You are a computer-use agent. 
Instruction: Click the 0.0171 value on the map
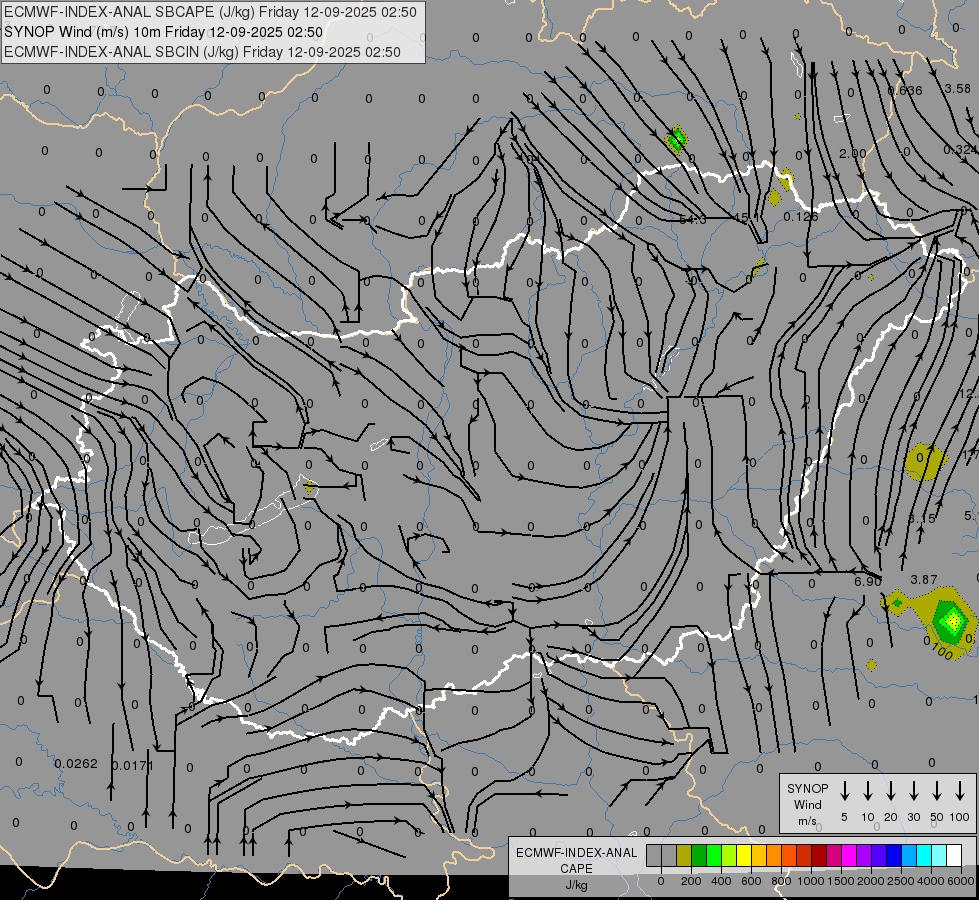[x=132, y=764]
